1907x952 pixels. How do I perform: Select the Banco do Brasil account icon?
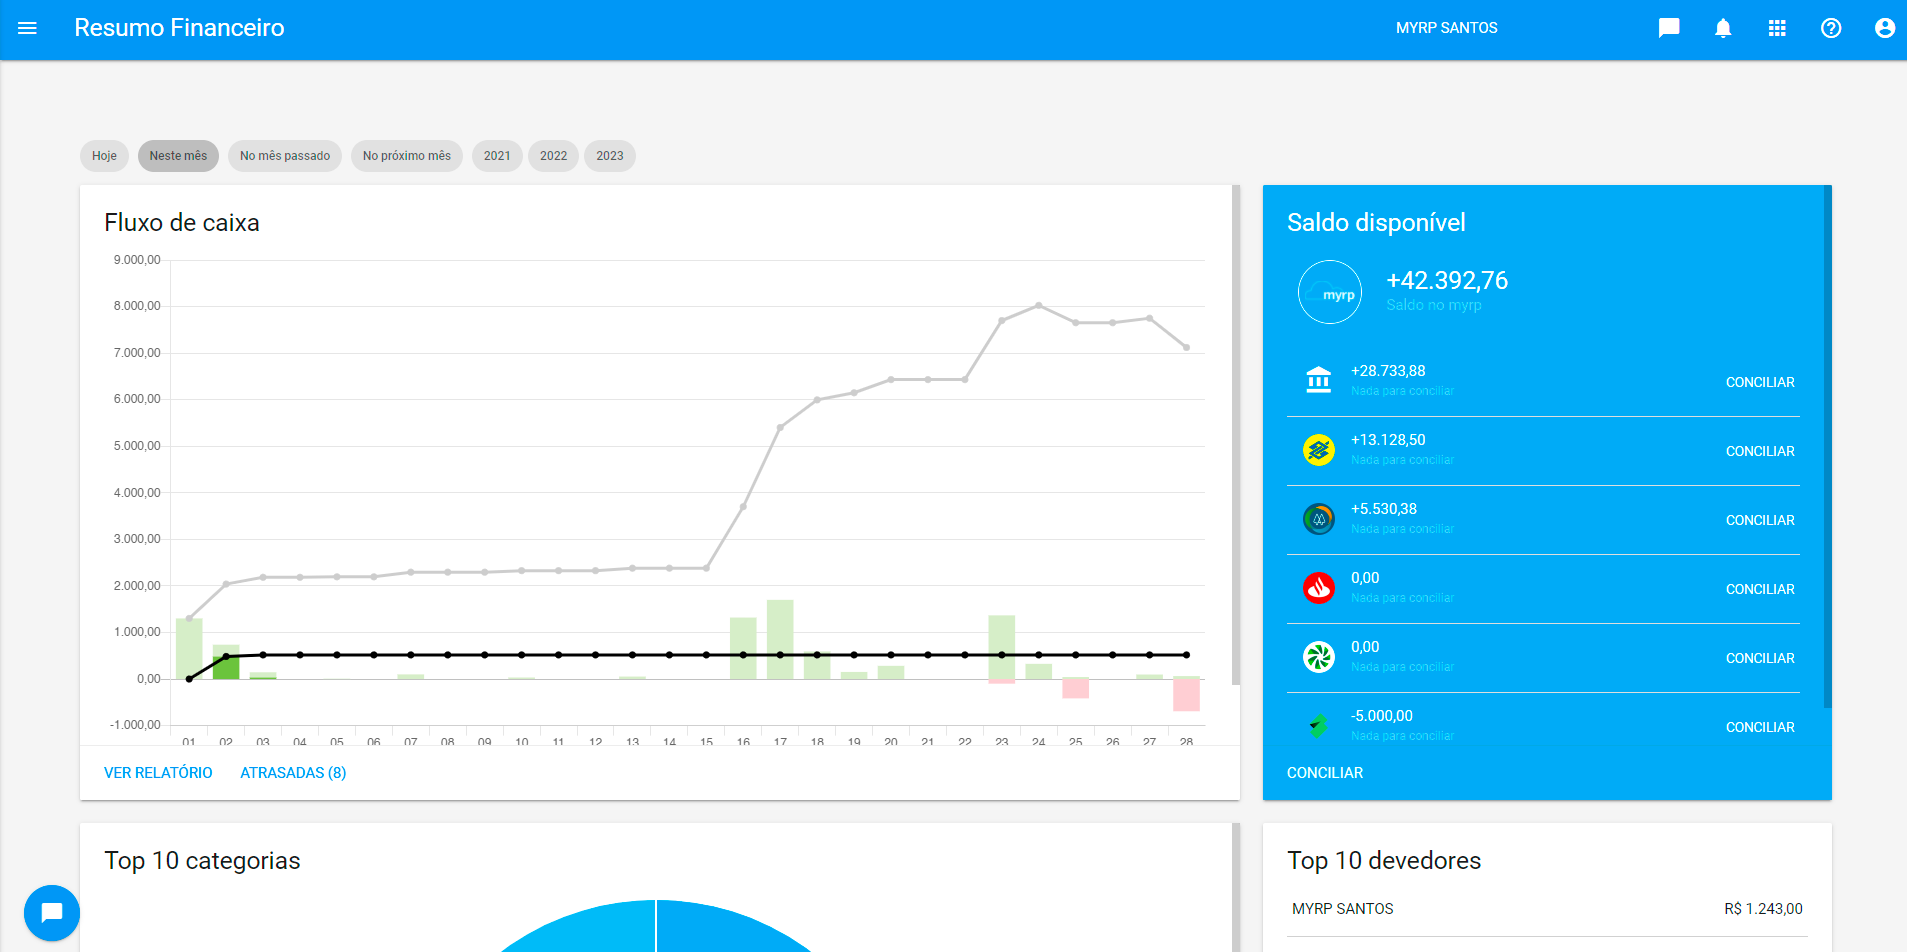click(1319, 450)
